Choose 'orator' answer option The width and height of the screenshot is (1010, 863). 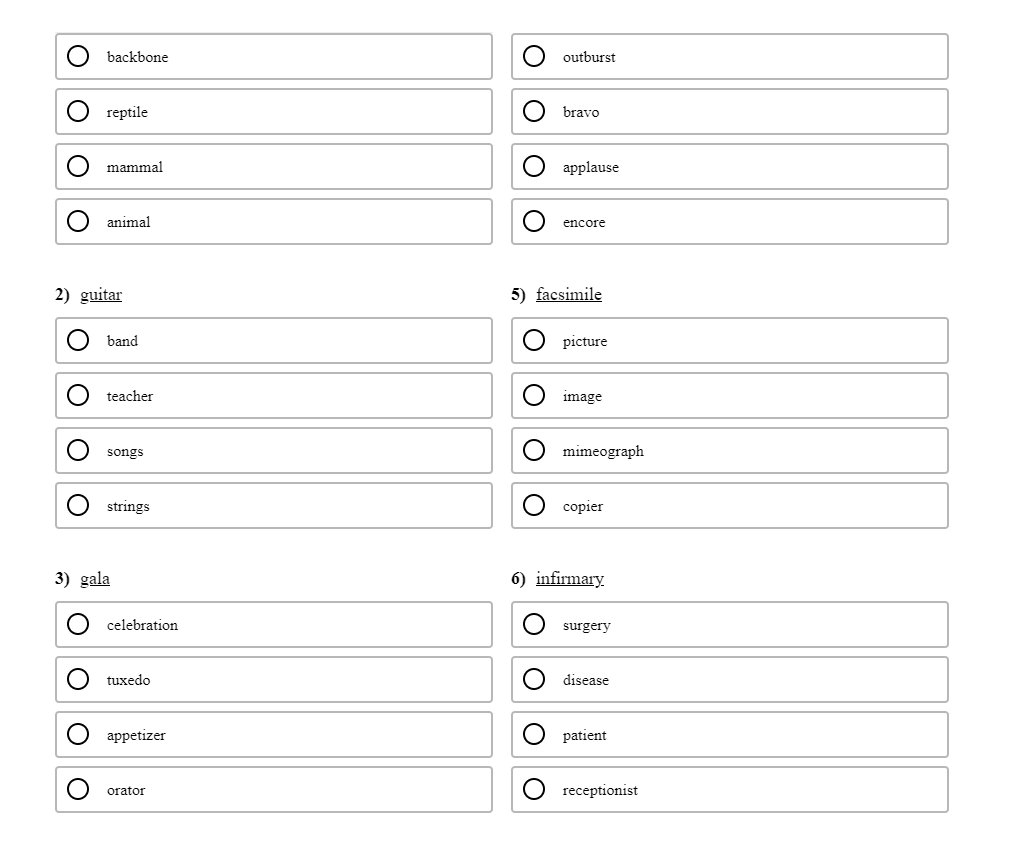78,789
